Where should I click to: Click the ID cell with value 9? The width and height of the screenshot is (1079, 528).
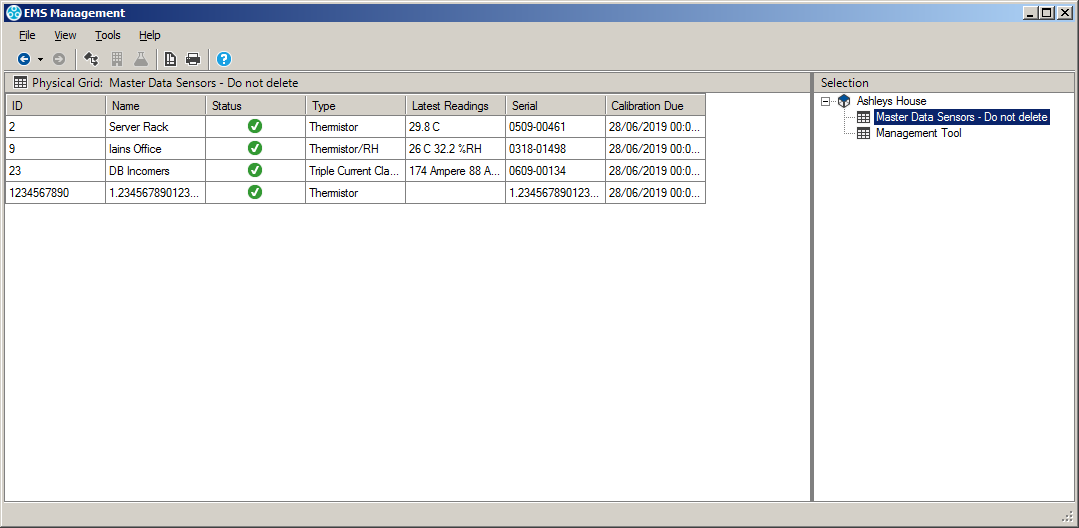click(x=56, y=149)
